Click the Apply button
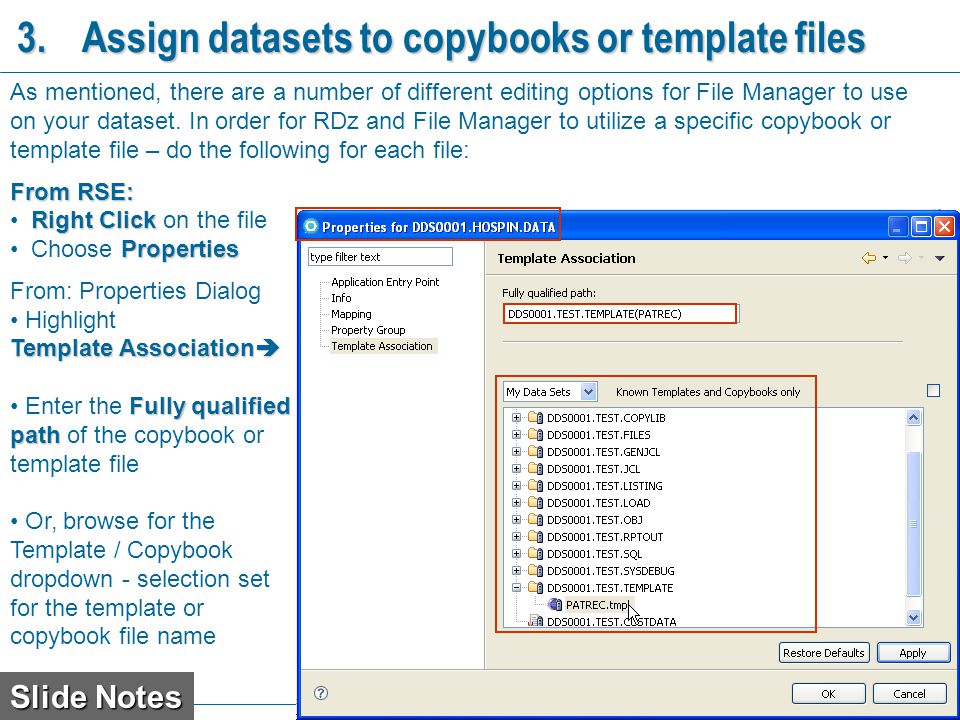Viewport: 960px width, 720px height. pyautogui.click(x=913, y=653)
